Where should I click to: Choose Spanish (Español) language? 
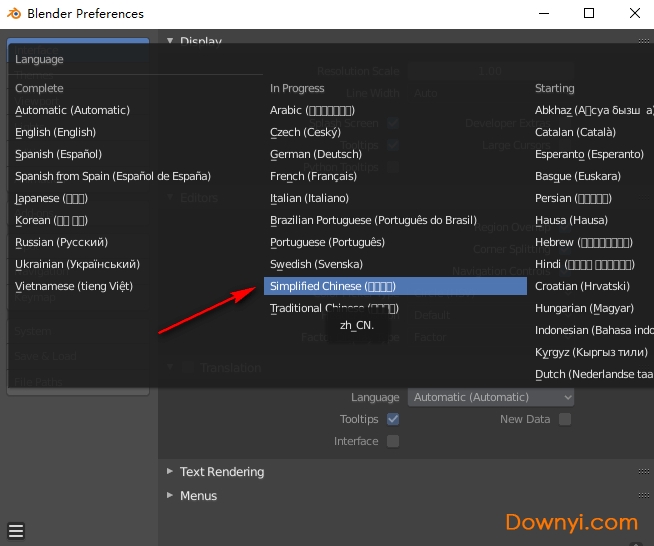58,154
